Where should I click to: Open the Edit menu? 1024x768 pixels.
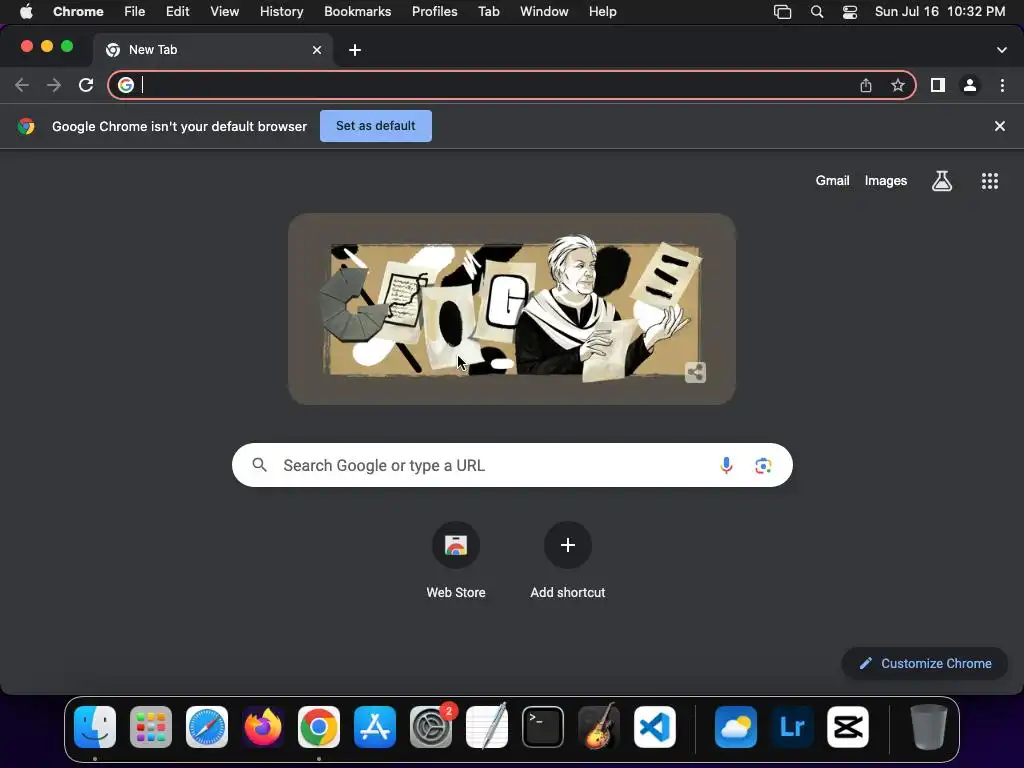coord(177,11)
